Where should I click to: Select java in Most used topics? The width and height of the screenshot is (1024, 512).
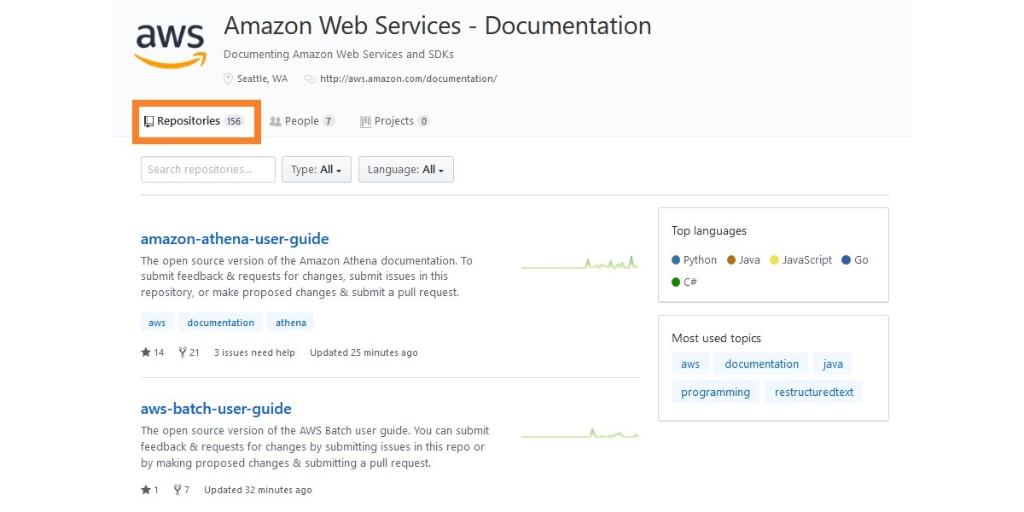tap(833, 364)
